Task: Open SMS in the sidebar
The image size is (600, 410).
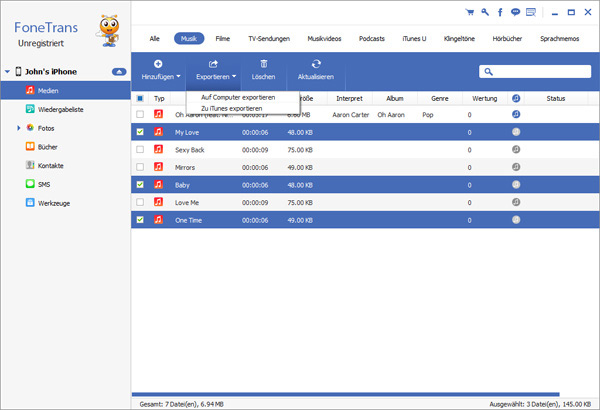Action: [x=38, y=184]
